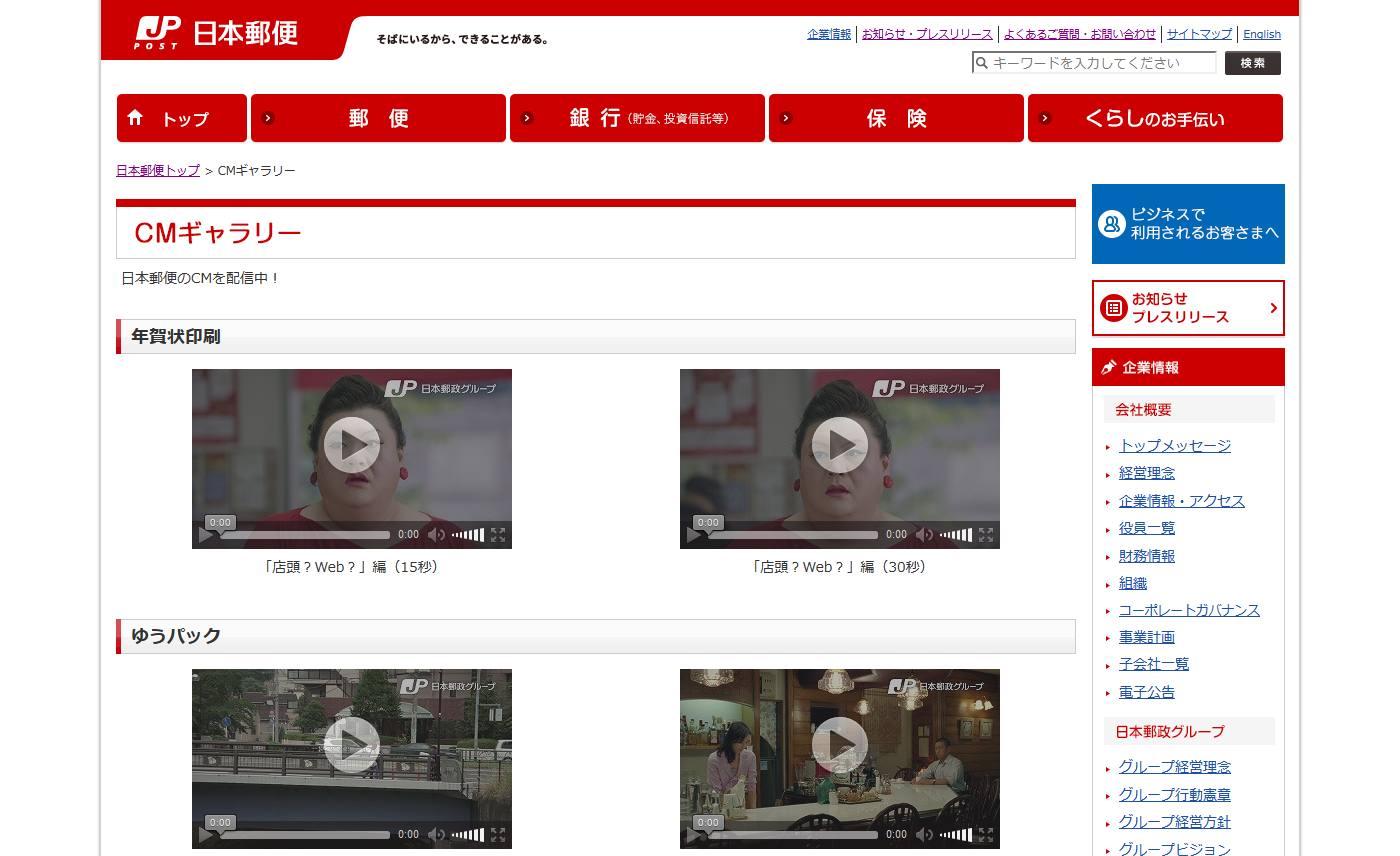Screen dimensions: 1400x856
Task: Focus the keyword search input field
Action: coord(1094,63)
